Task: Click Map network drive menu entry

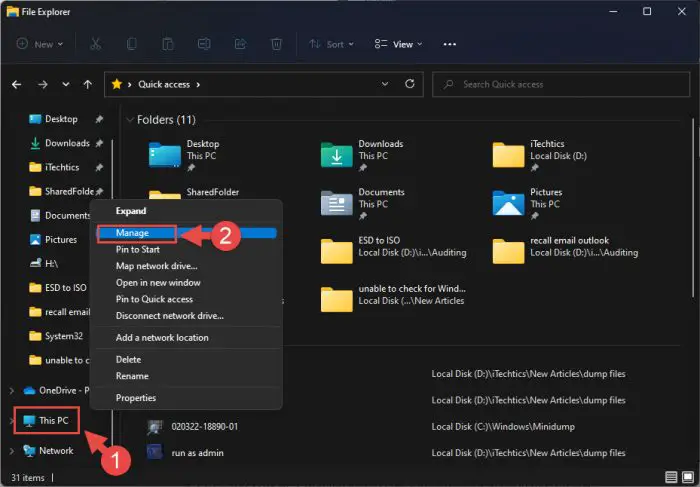Action: [x=156, y=266]
